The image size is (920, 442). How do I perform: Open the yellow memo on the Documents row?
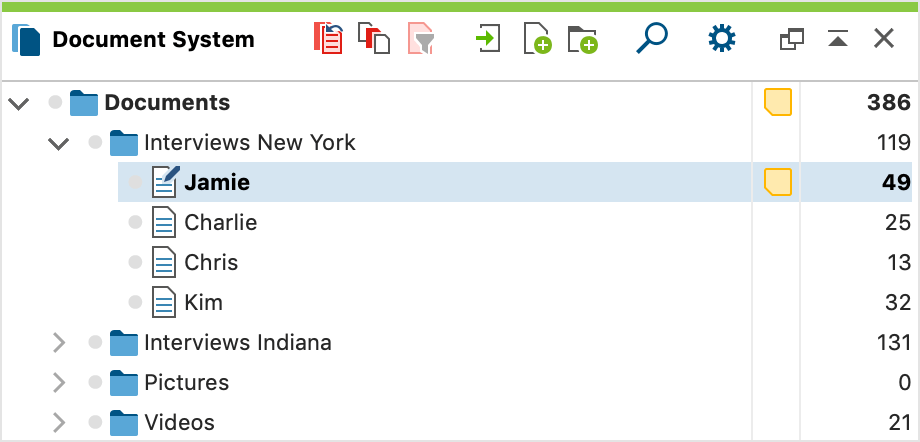777,102
